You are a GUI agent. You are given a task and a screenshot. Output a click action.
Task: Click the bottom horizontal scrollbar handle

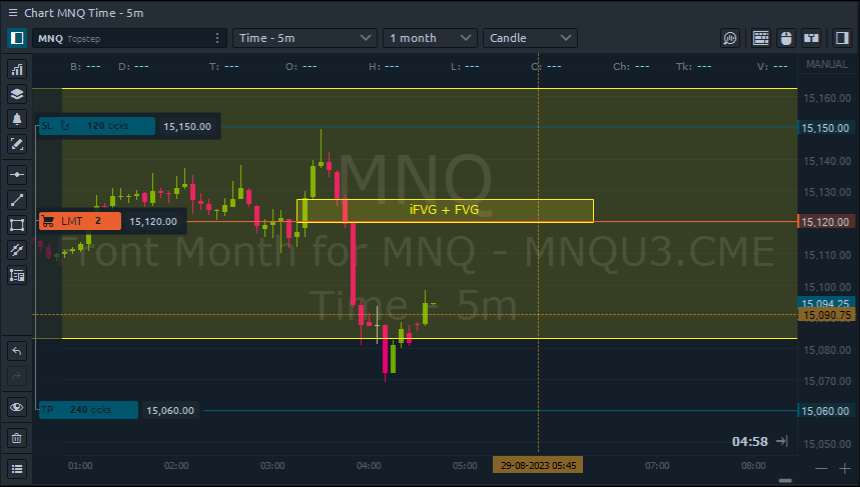coord(785,481)
